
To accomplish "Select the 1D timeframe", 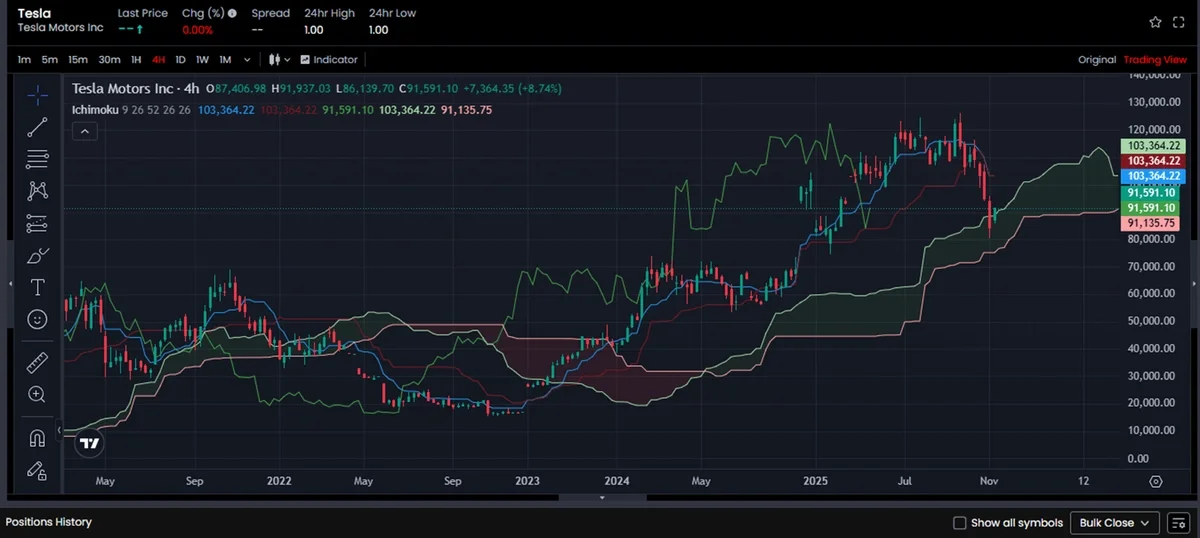I will [x=180, y=60].
